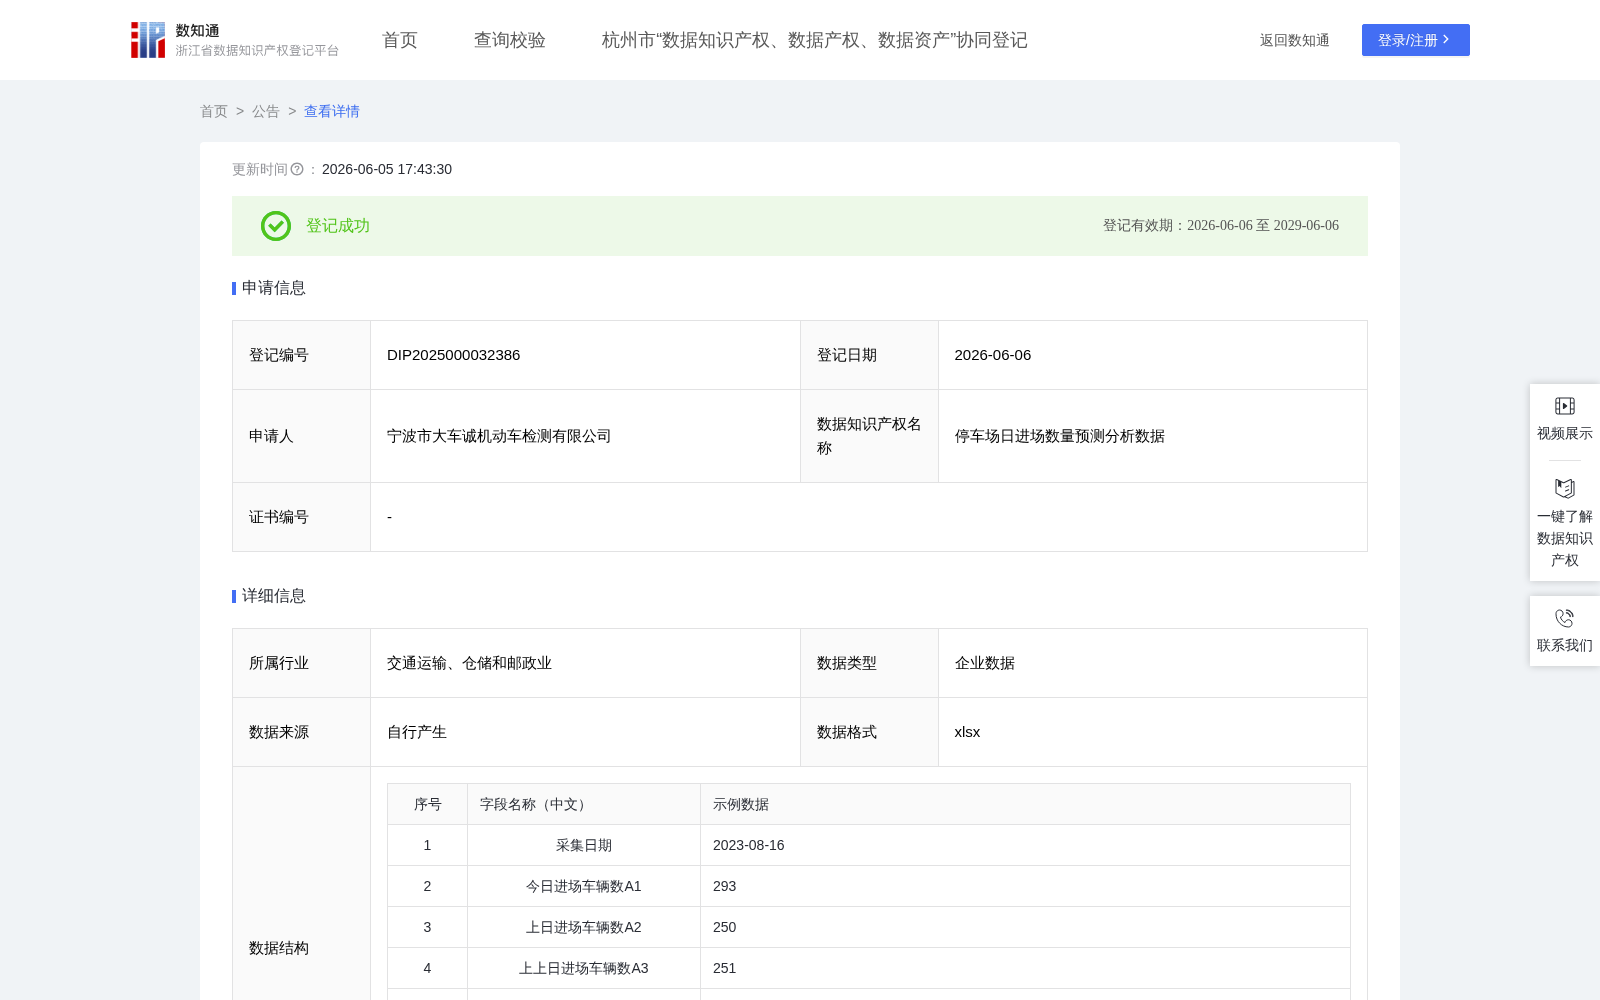The image size is (1600, 1000).
Task: Go to 首页 in the breadcrumb
Action: [214, 111]
